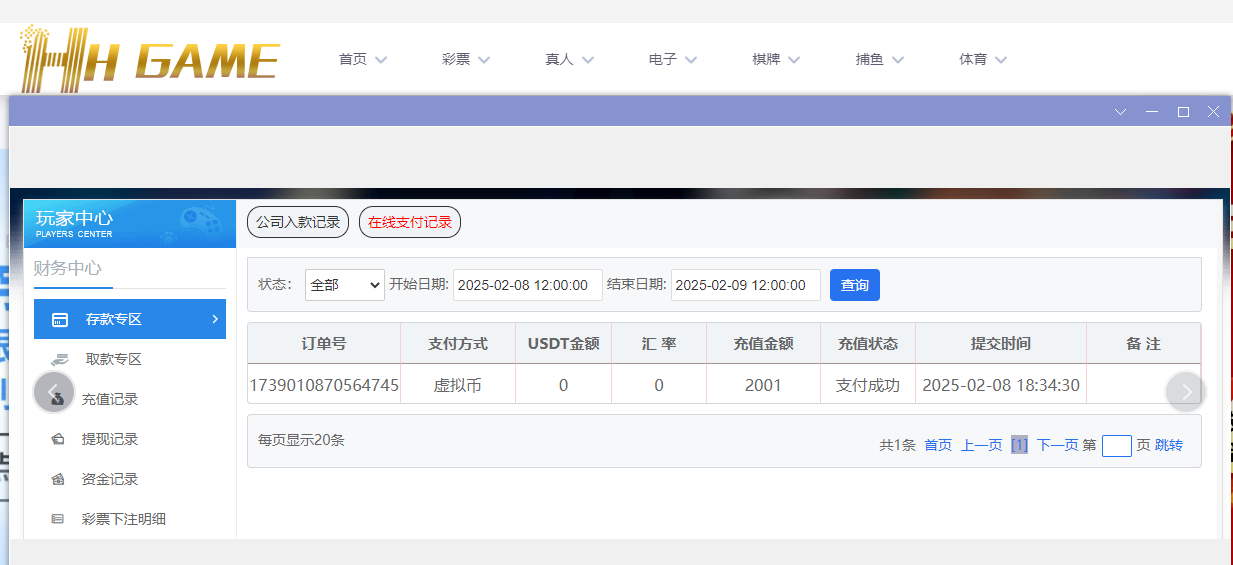Click the deposit zone card icon

coord(60,320)
